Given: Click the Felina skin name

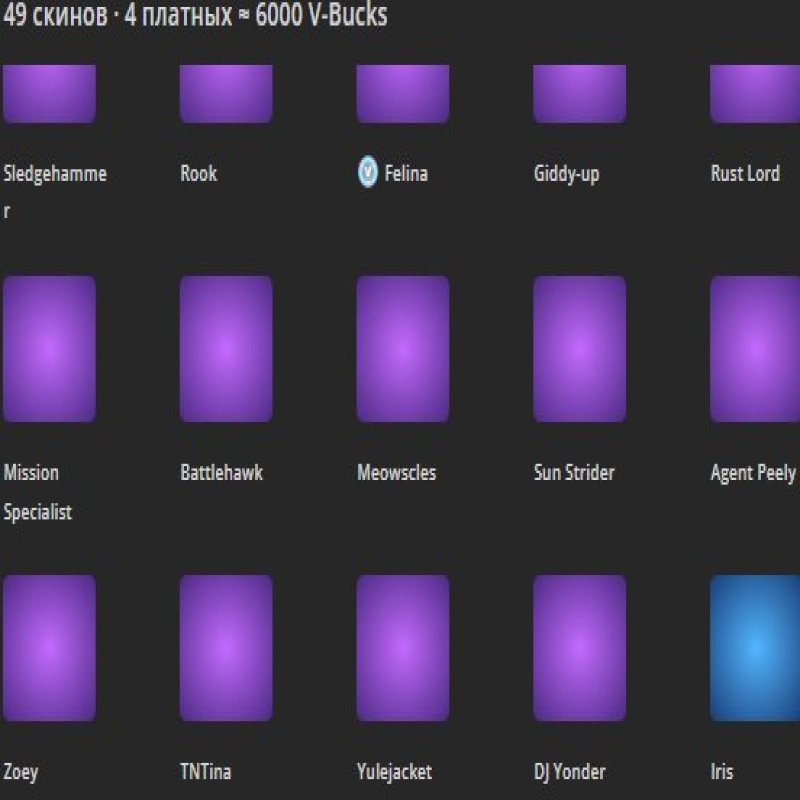Looking at the screenshot, I should 405,174.
